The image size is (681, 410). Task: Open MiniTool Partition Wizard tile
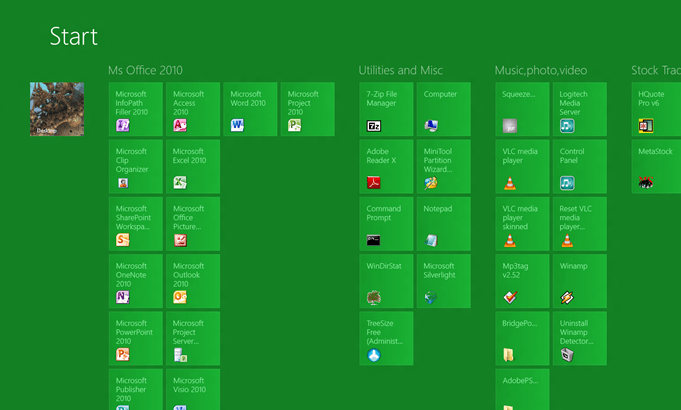443,166
